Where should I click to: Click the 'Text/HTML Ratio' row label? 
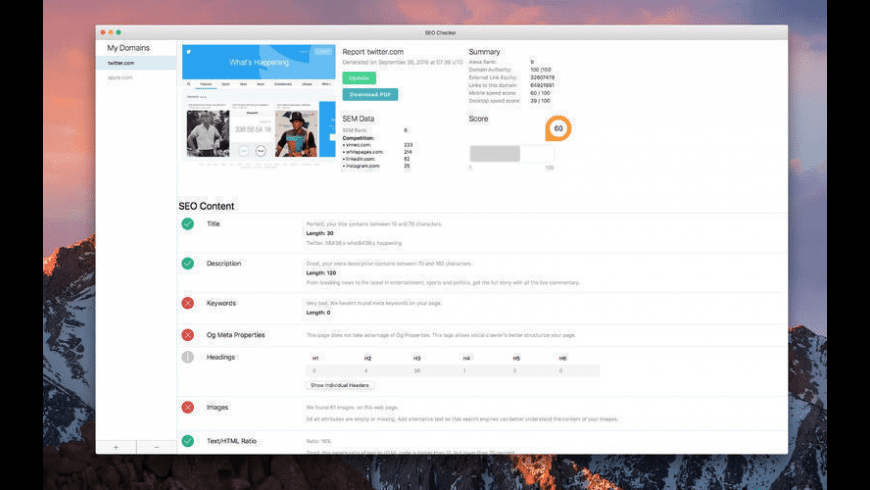tap(231, 441)
